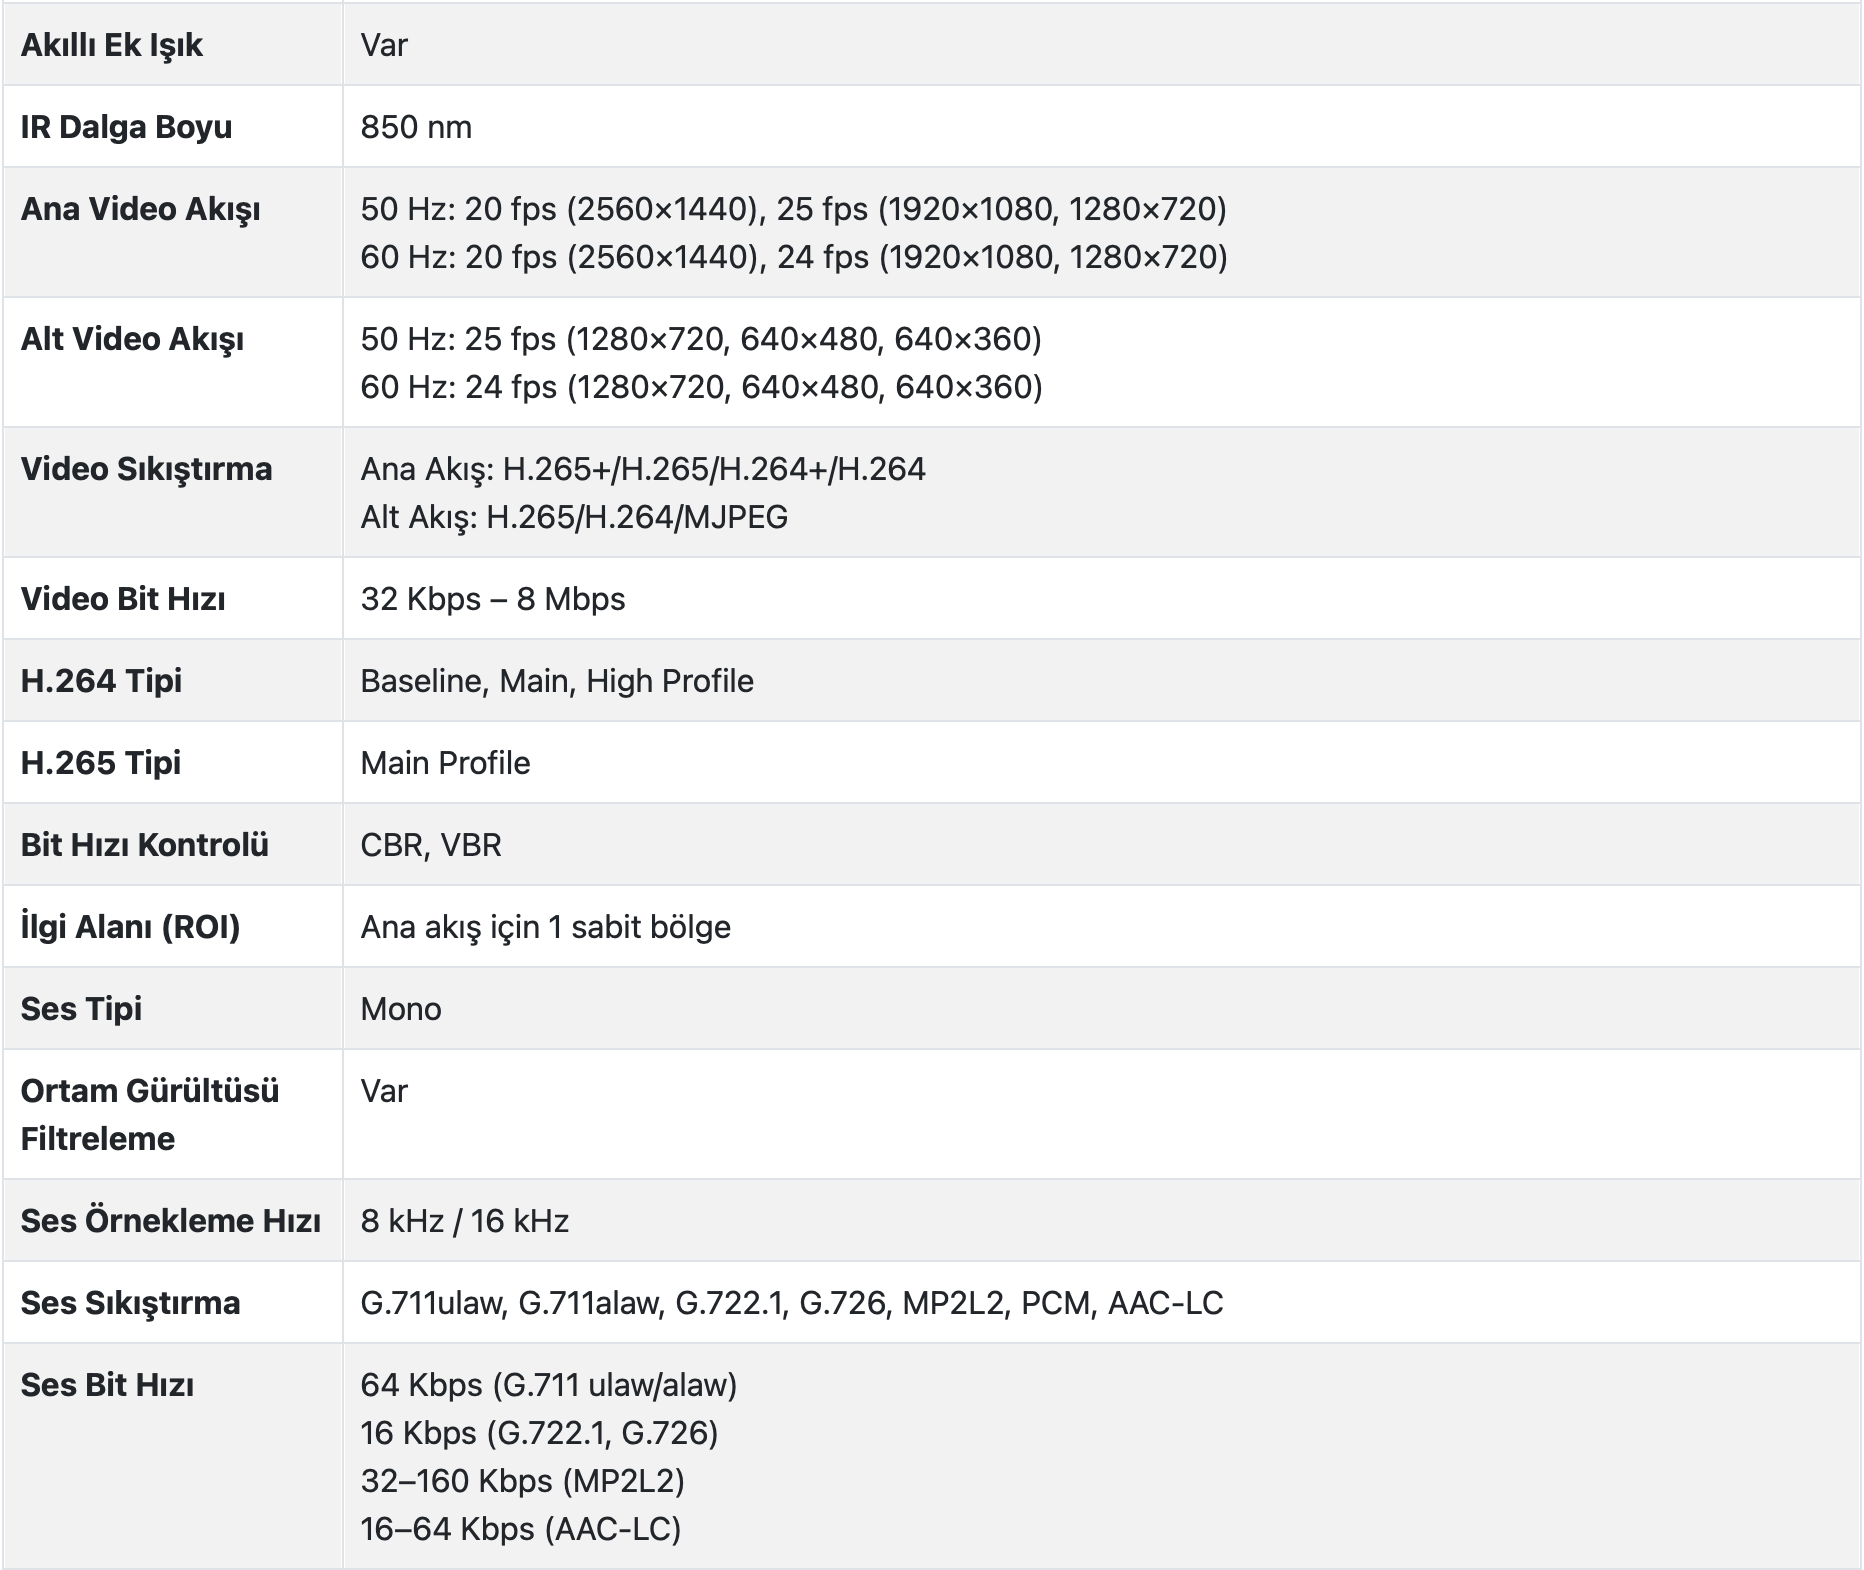Screen dimensions: 1864x1570
Task: Select the 'İlgi Alanı (ROI)' label
Action: click(x=130, y=927)
